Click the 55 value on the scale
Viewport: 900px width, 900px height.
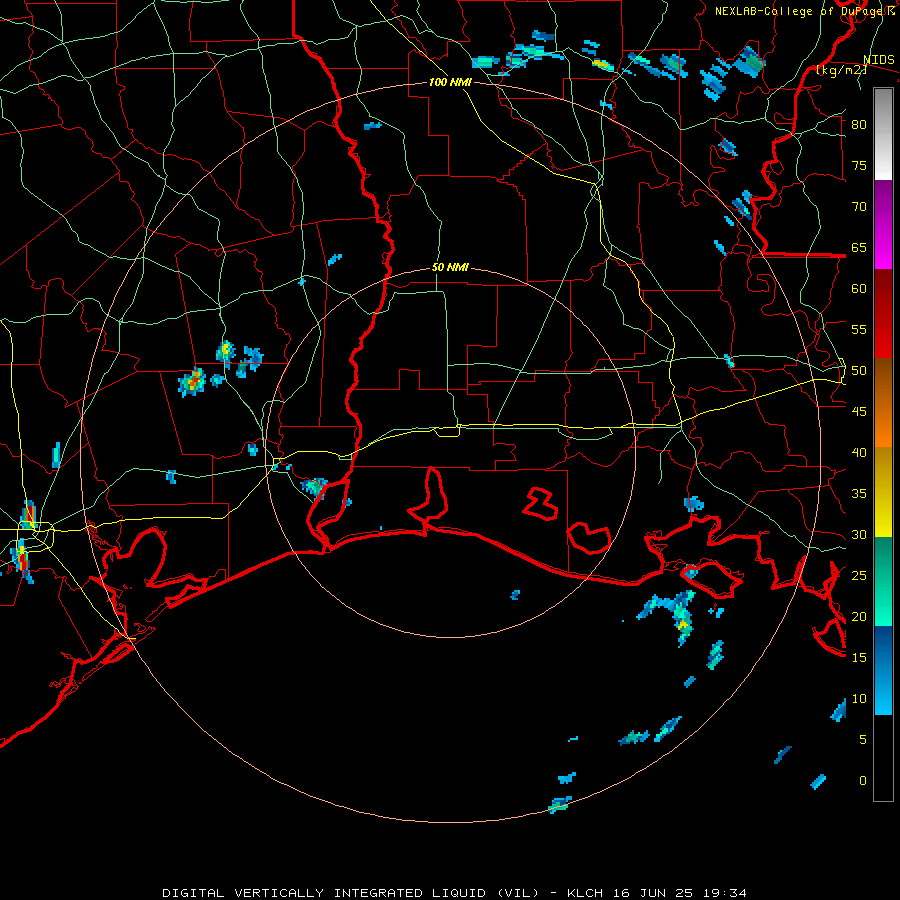(x=859, y=330)
